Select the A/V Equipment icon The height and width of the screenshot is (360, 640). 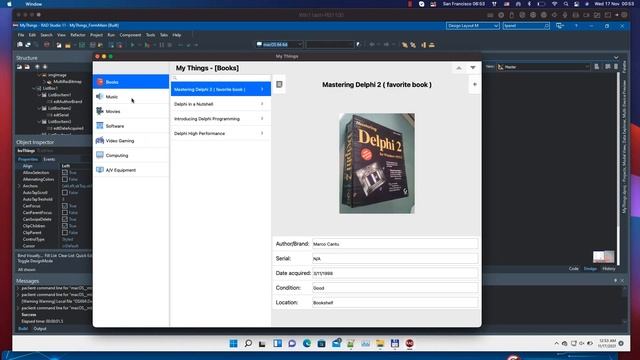pos(100,170)
